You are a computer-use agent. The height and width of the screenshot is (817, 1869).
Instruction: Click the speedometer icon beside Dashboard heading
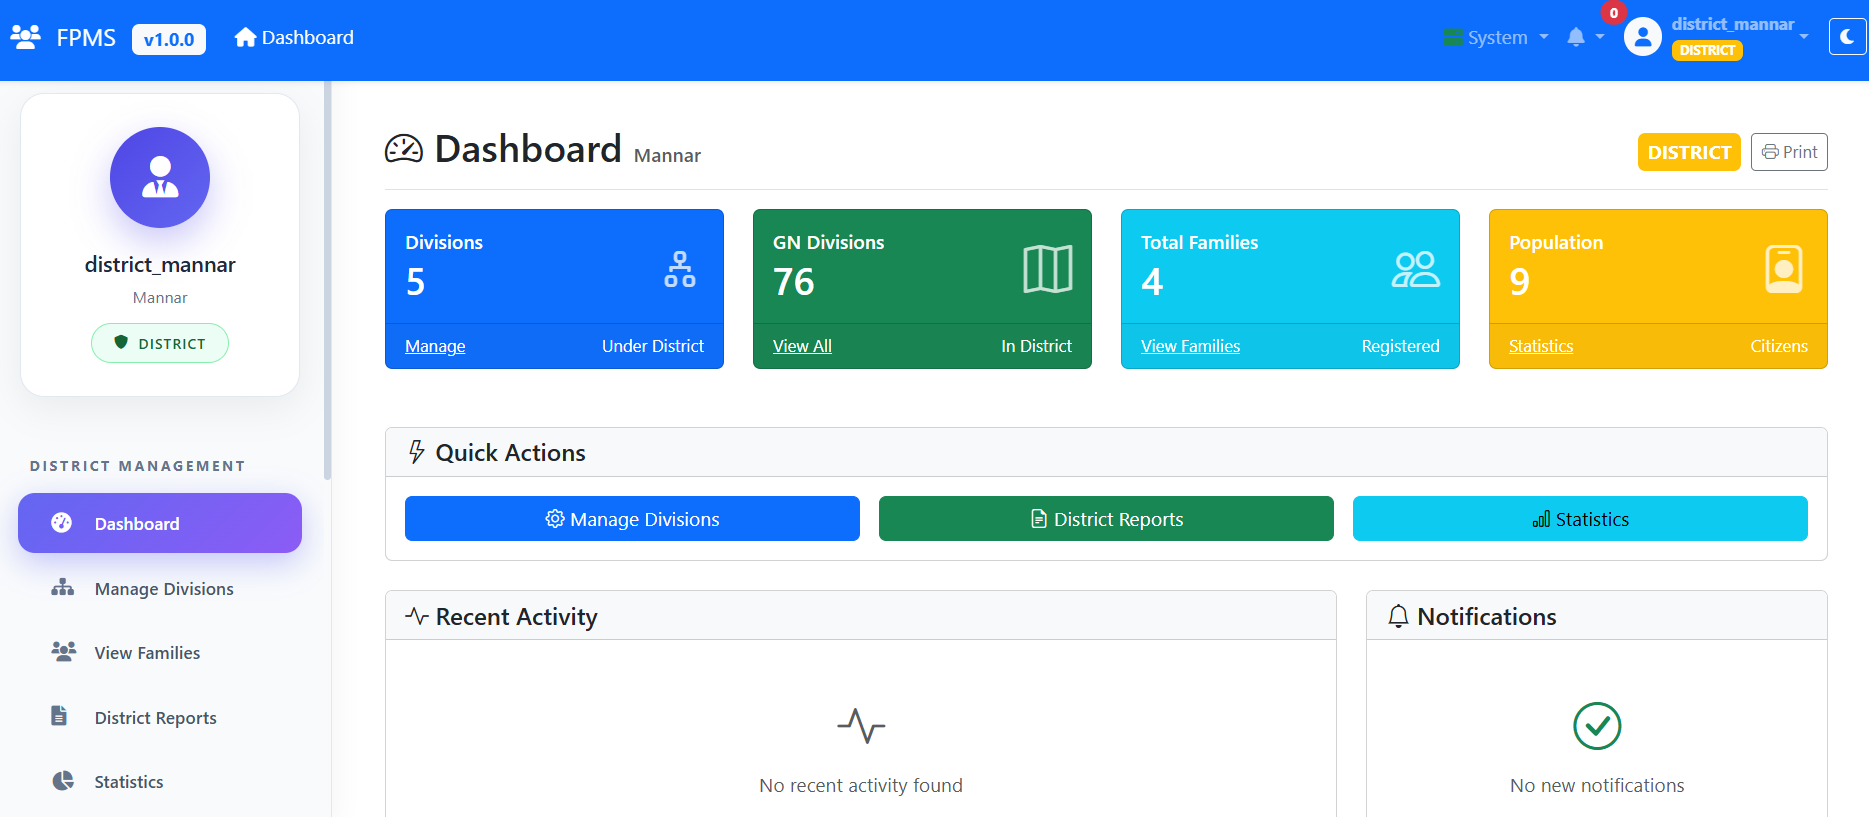pos(404,149)
